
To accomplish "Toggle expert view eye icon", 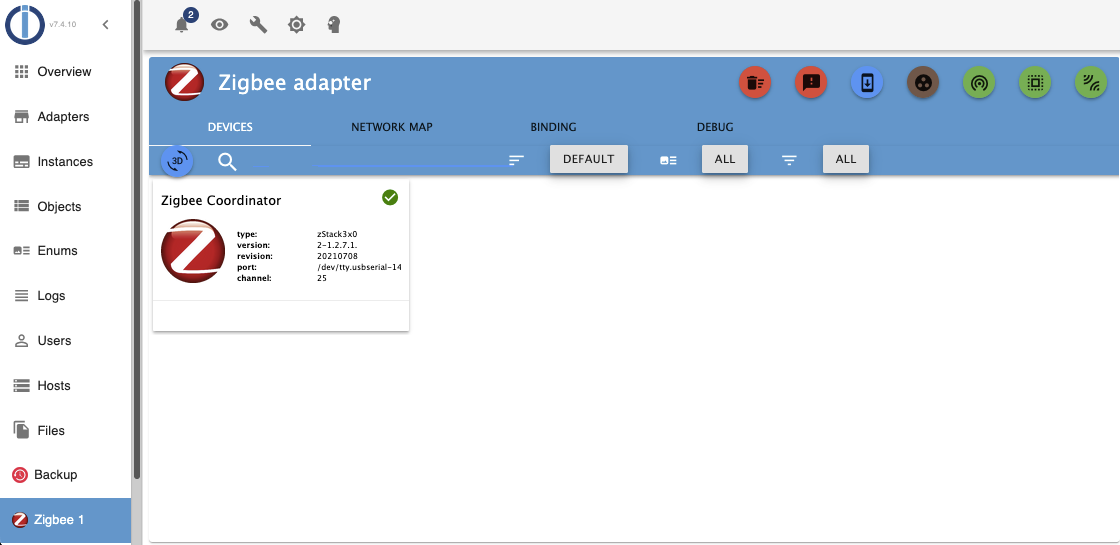I will (219, 25).
